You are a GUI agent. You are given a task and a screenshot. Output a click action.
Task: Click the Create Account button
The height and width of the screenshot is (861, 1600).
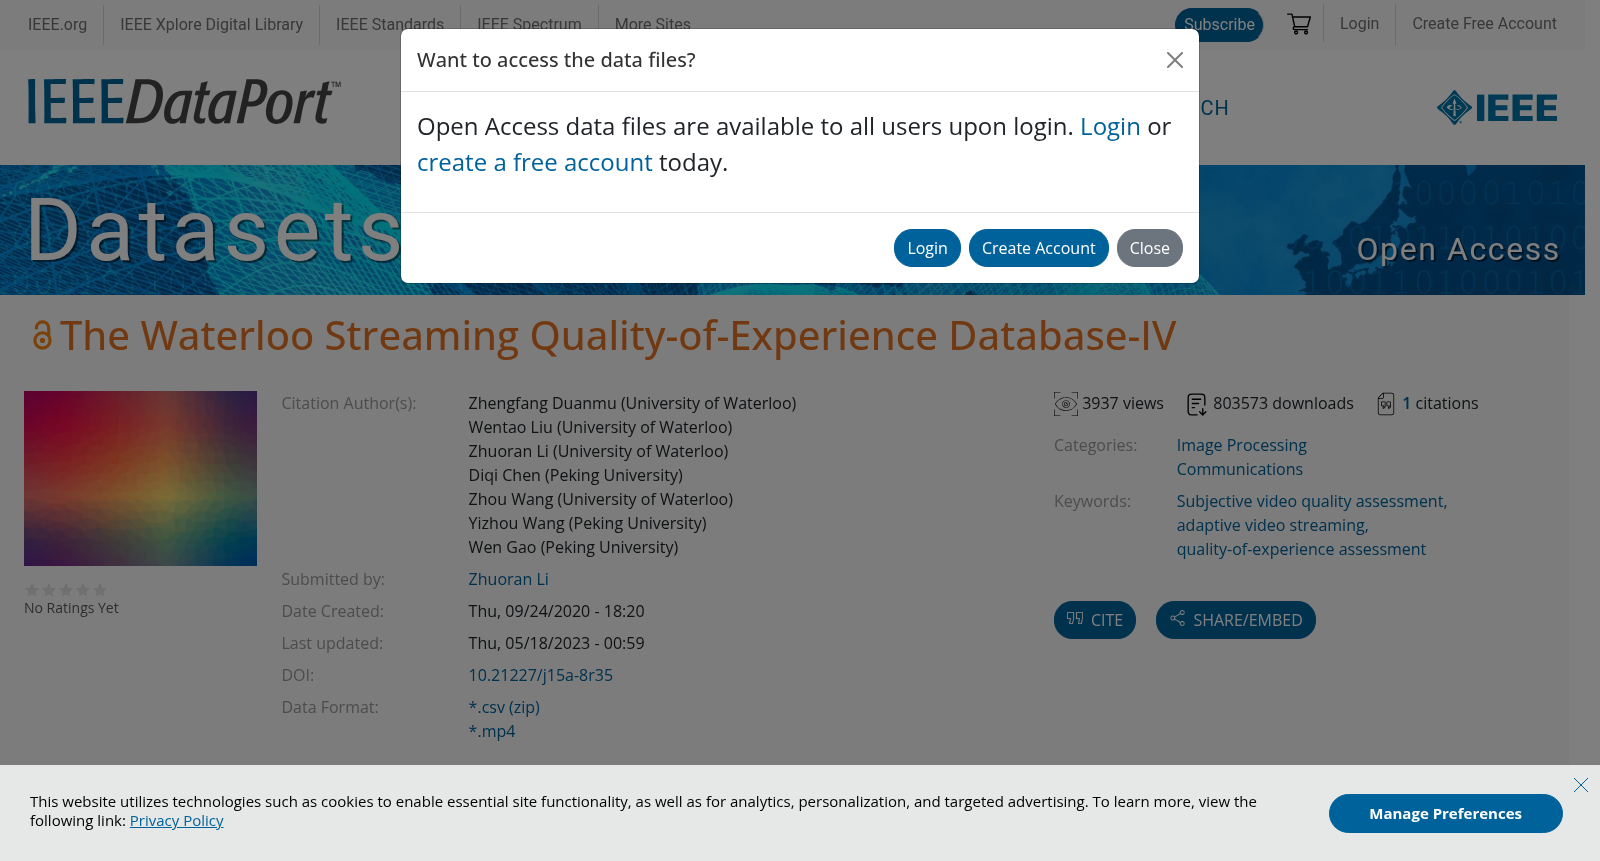pyautogui.click(x=1038, y=248)
